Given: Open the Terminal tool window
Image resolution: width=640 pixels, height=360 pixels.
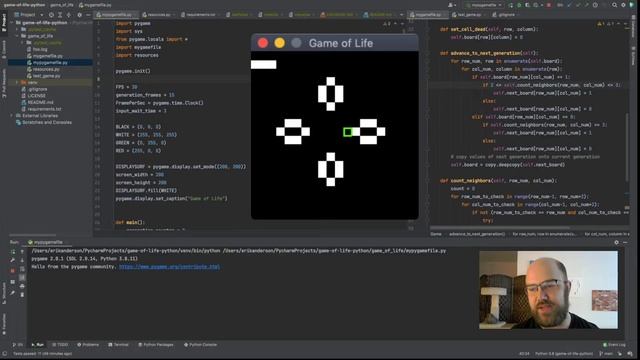Looking at the screenshot, I should click(118, 345).
